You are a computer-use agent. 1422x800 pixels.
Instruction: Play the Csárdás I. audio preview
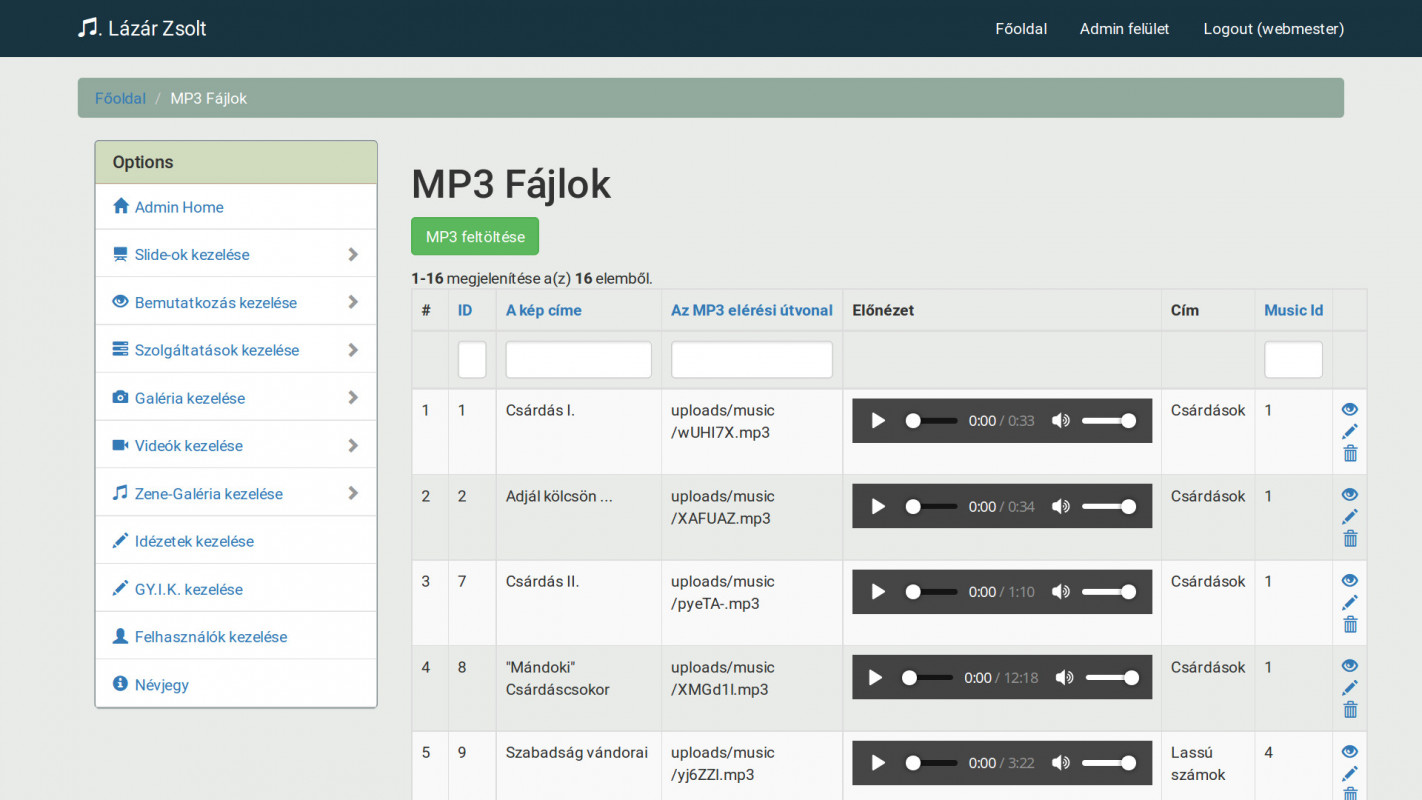878,421
